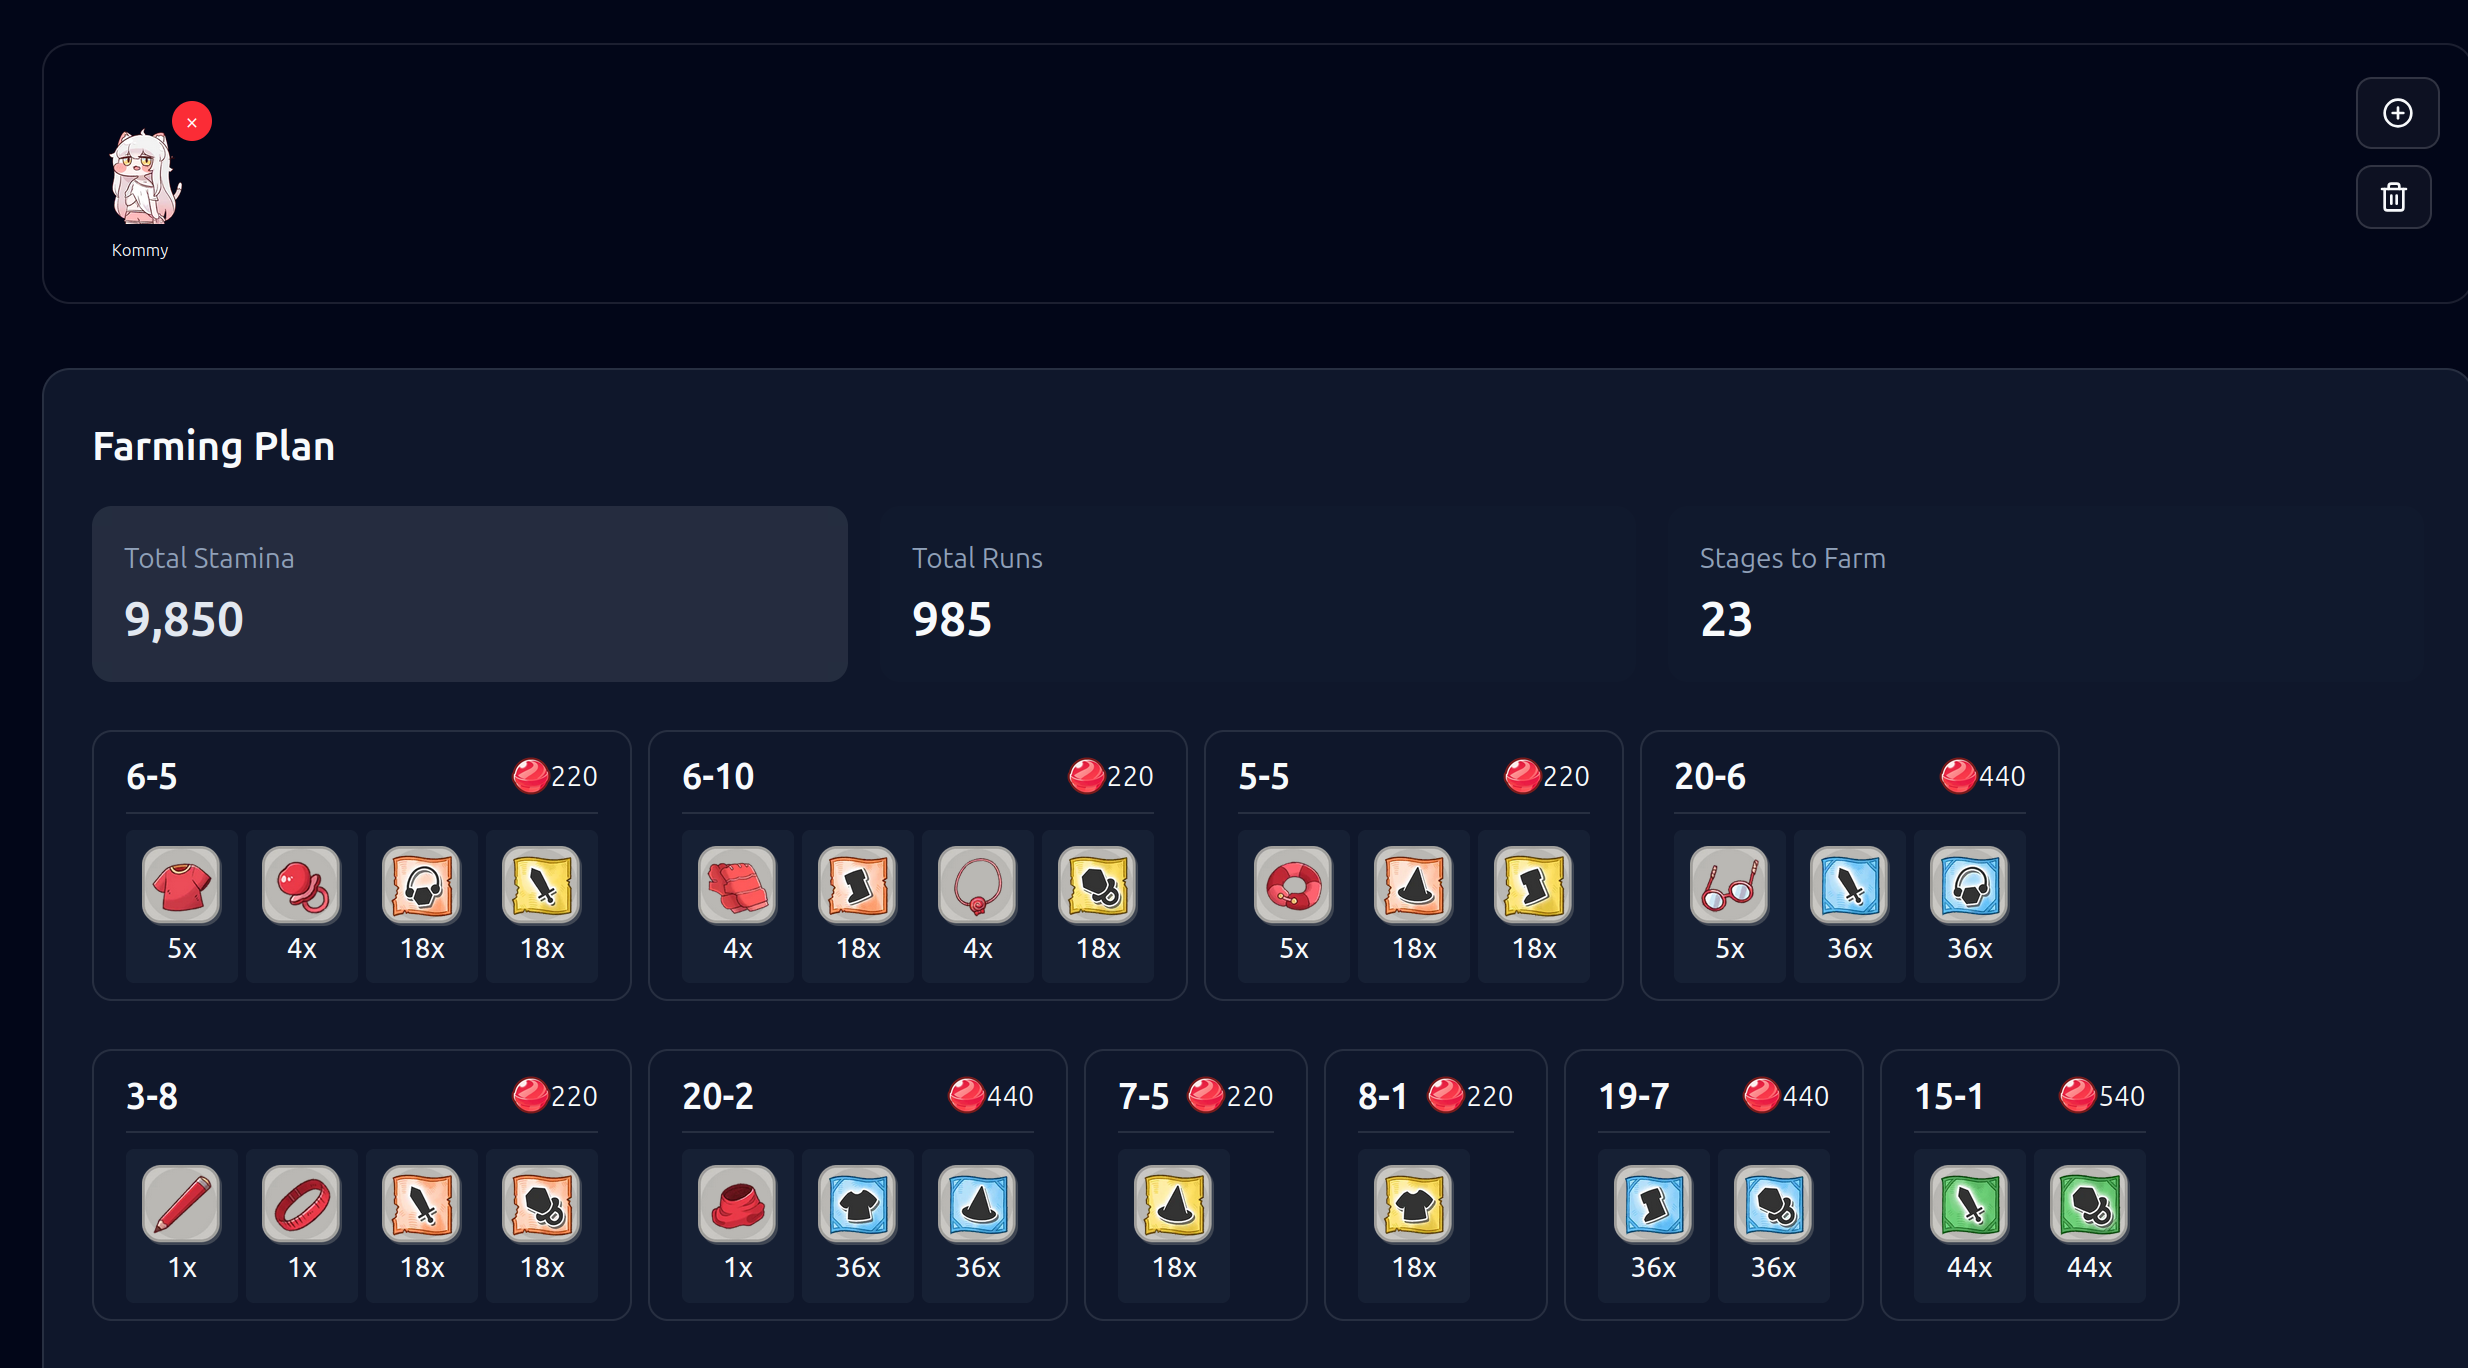The height and width of the screenshot is (1368, 2468).
Task: Click the green sword blueprint in 15-1
Action: click(x=1969, y=1204)
